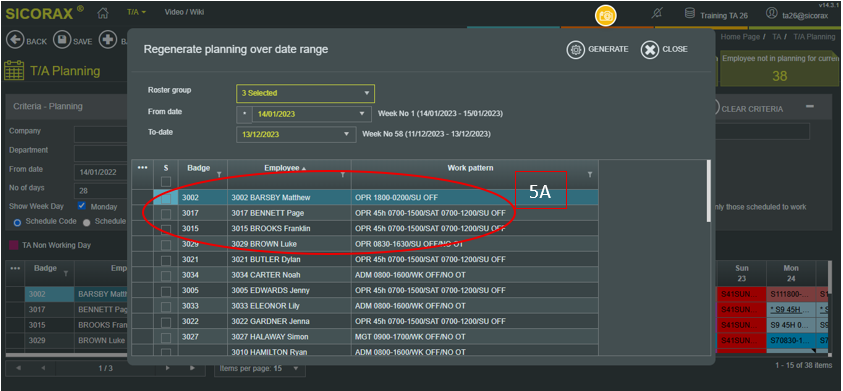Viewport: 843px width, 391px height.
Task: Open the dialog grid's three-dot column menu
Action: pyautogui.click(x=142, y=168)
